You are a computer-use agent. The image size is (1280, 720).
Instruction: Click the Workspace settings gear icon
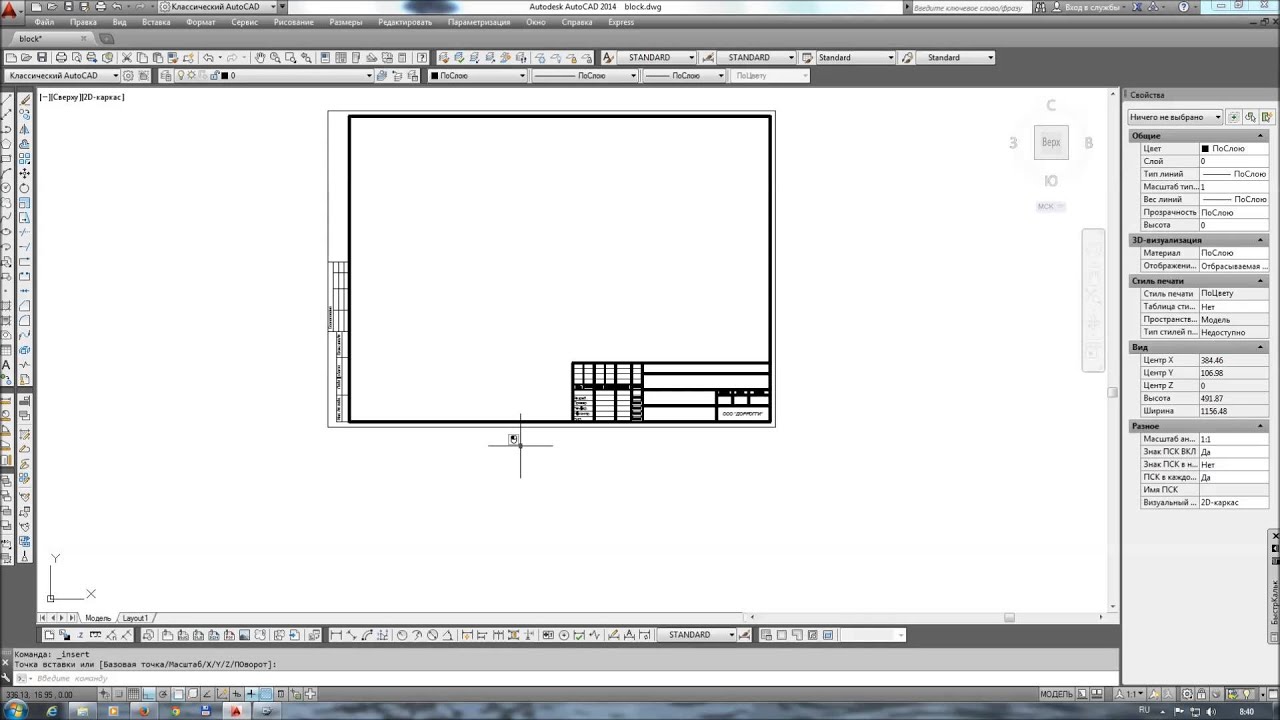128,76
